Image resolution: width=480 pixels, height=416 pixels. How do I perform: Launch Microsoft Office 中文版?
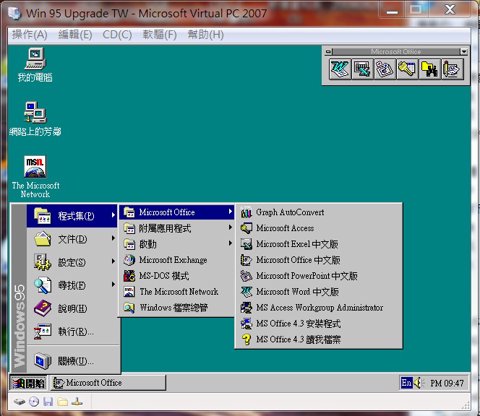318,260
